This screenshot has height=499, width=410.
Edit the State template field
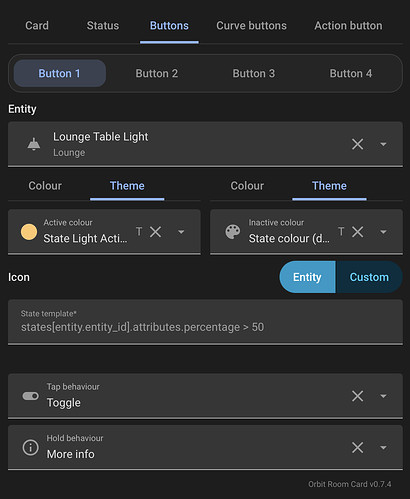[x=205, y=322]
